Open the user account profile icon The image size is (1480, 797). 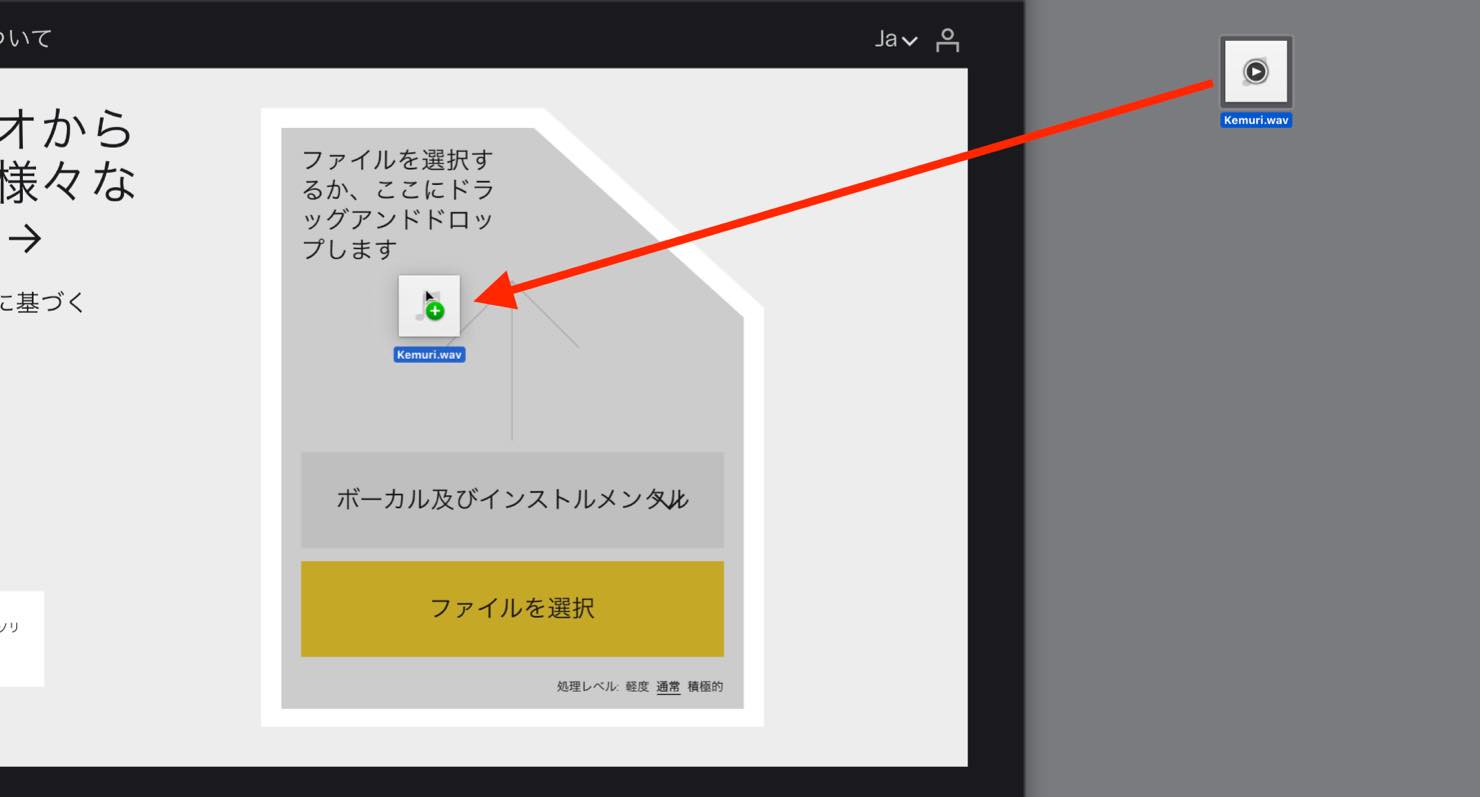946,40
